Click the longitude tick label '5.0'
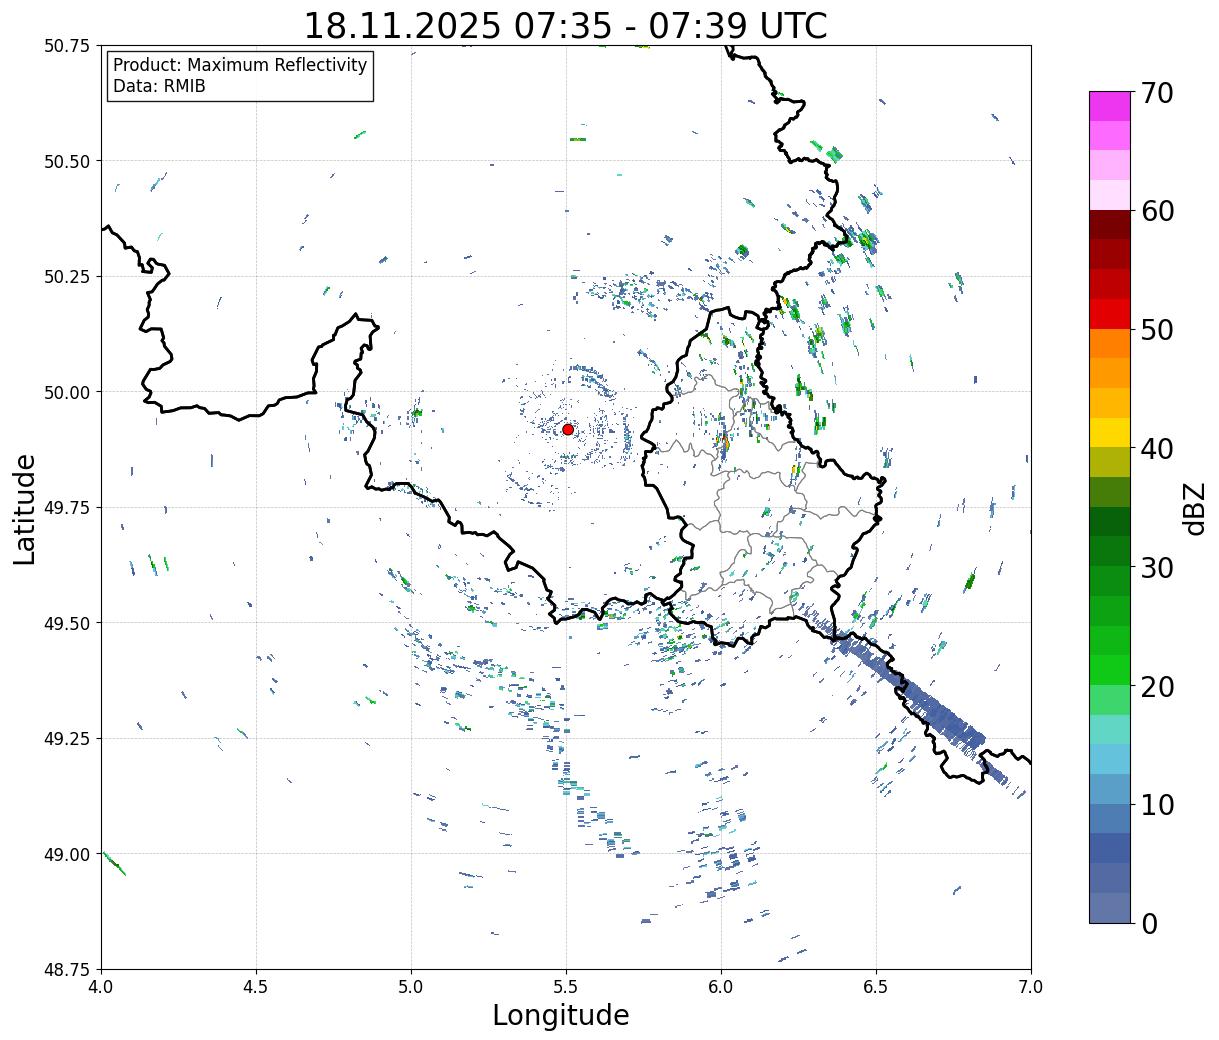 (411, 987)
